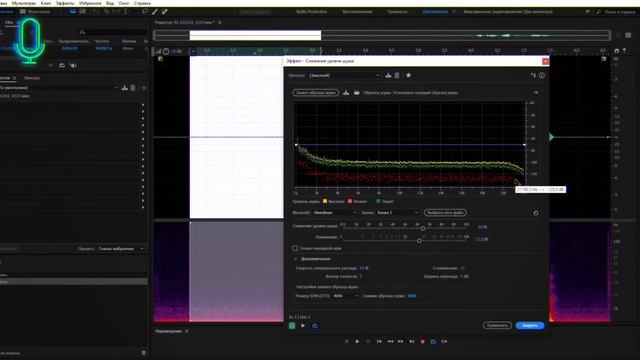Delete the effect preset trash icon
This screenshot has width=640, height=360.
coord(397,75)
